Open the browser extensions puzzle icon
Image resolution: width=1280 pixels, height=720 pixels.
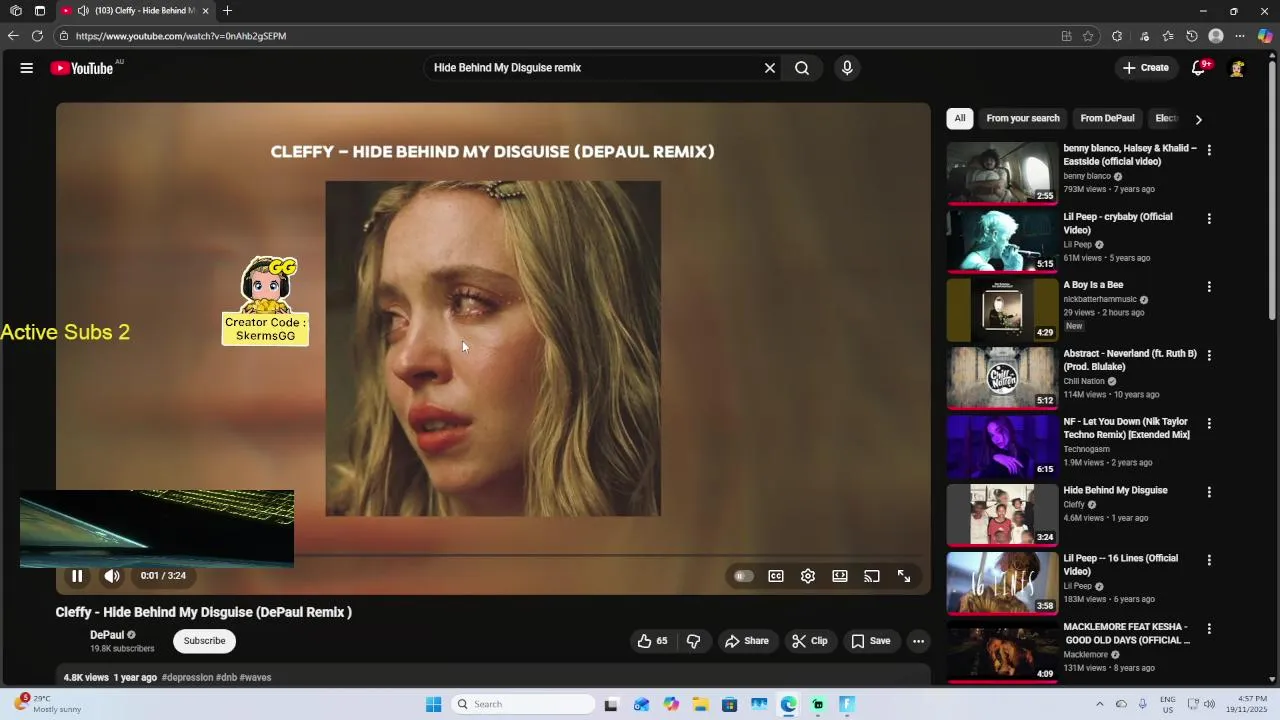click(x=1117, y=36)
